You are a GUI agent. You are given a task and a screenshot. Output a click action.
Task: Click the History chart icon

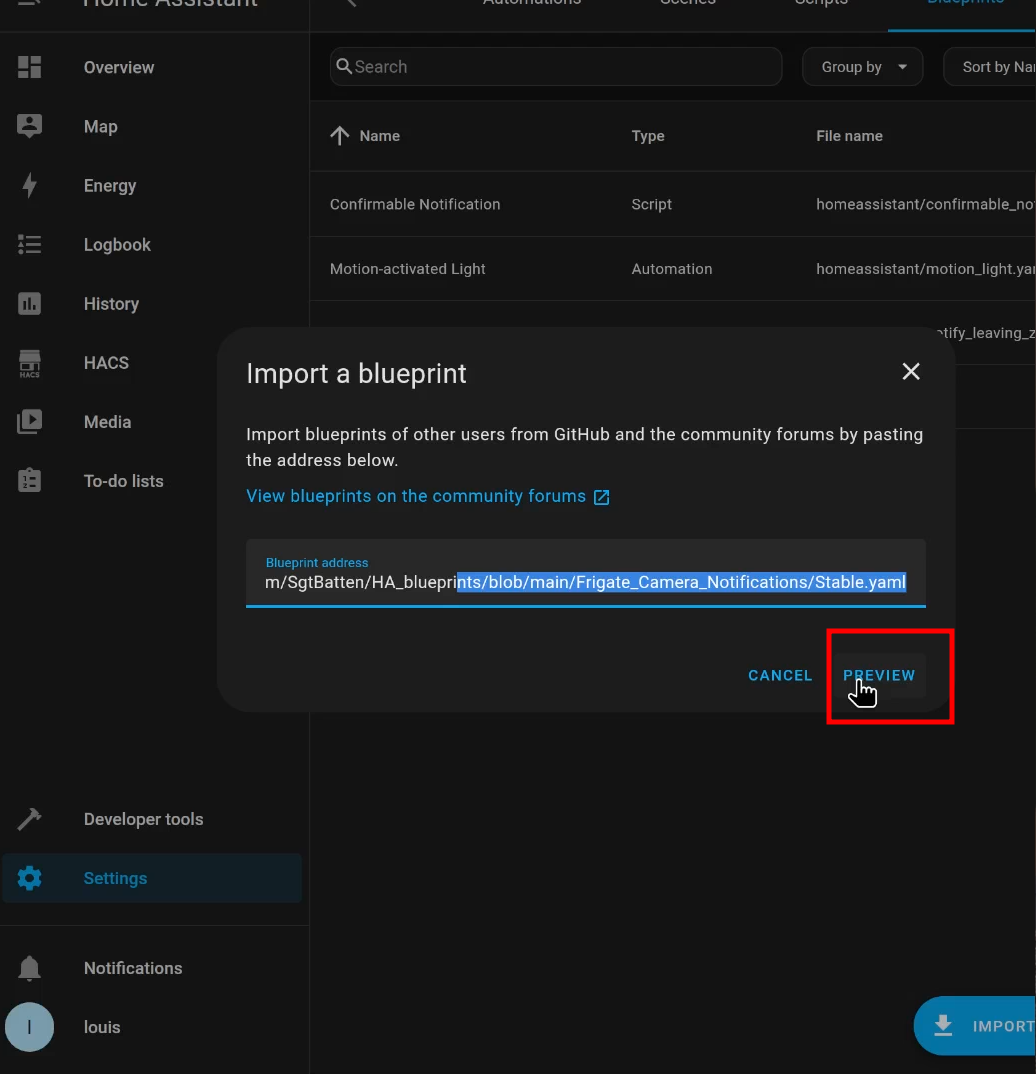(29, 303)
